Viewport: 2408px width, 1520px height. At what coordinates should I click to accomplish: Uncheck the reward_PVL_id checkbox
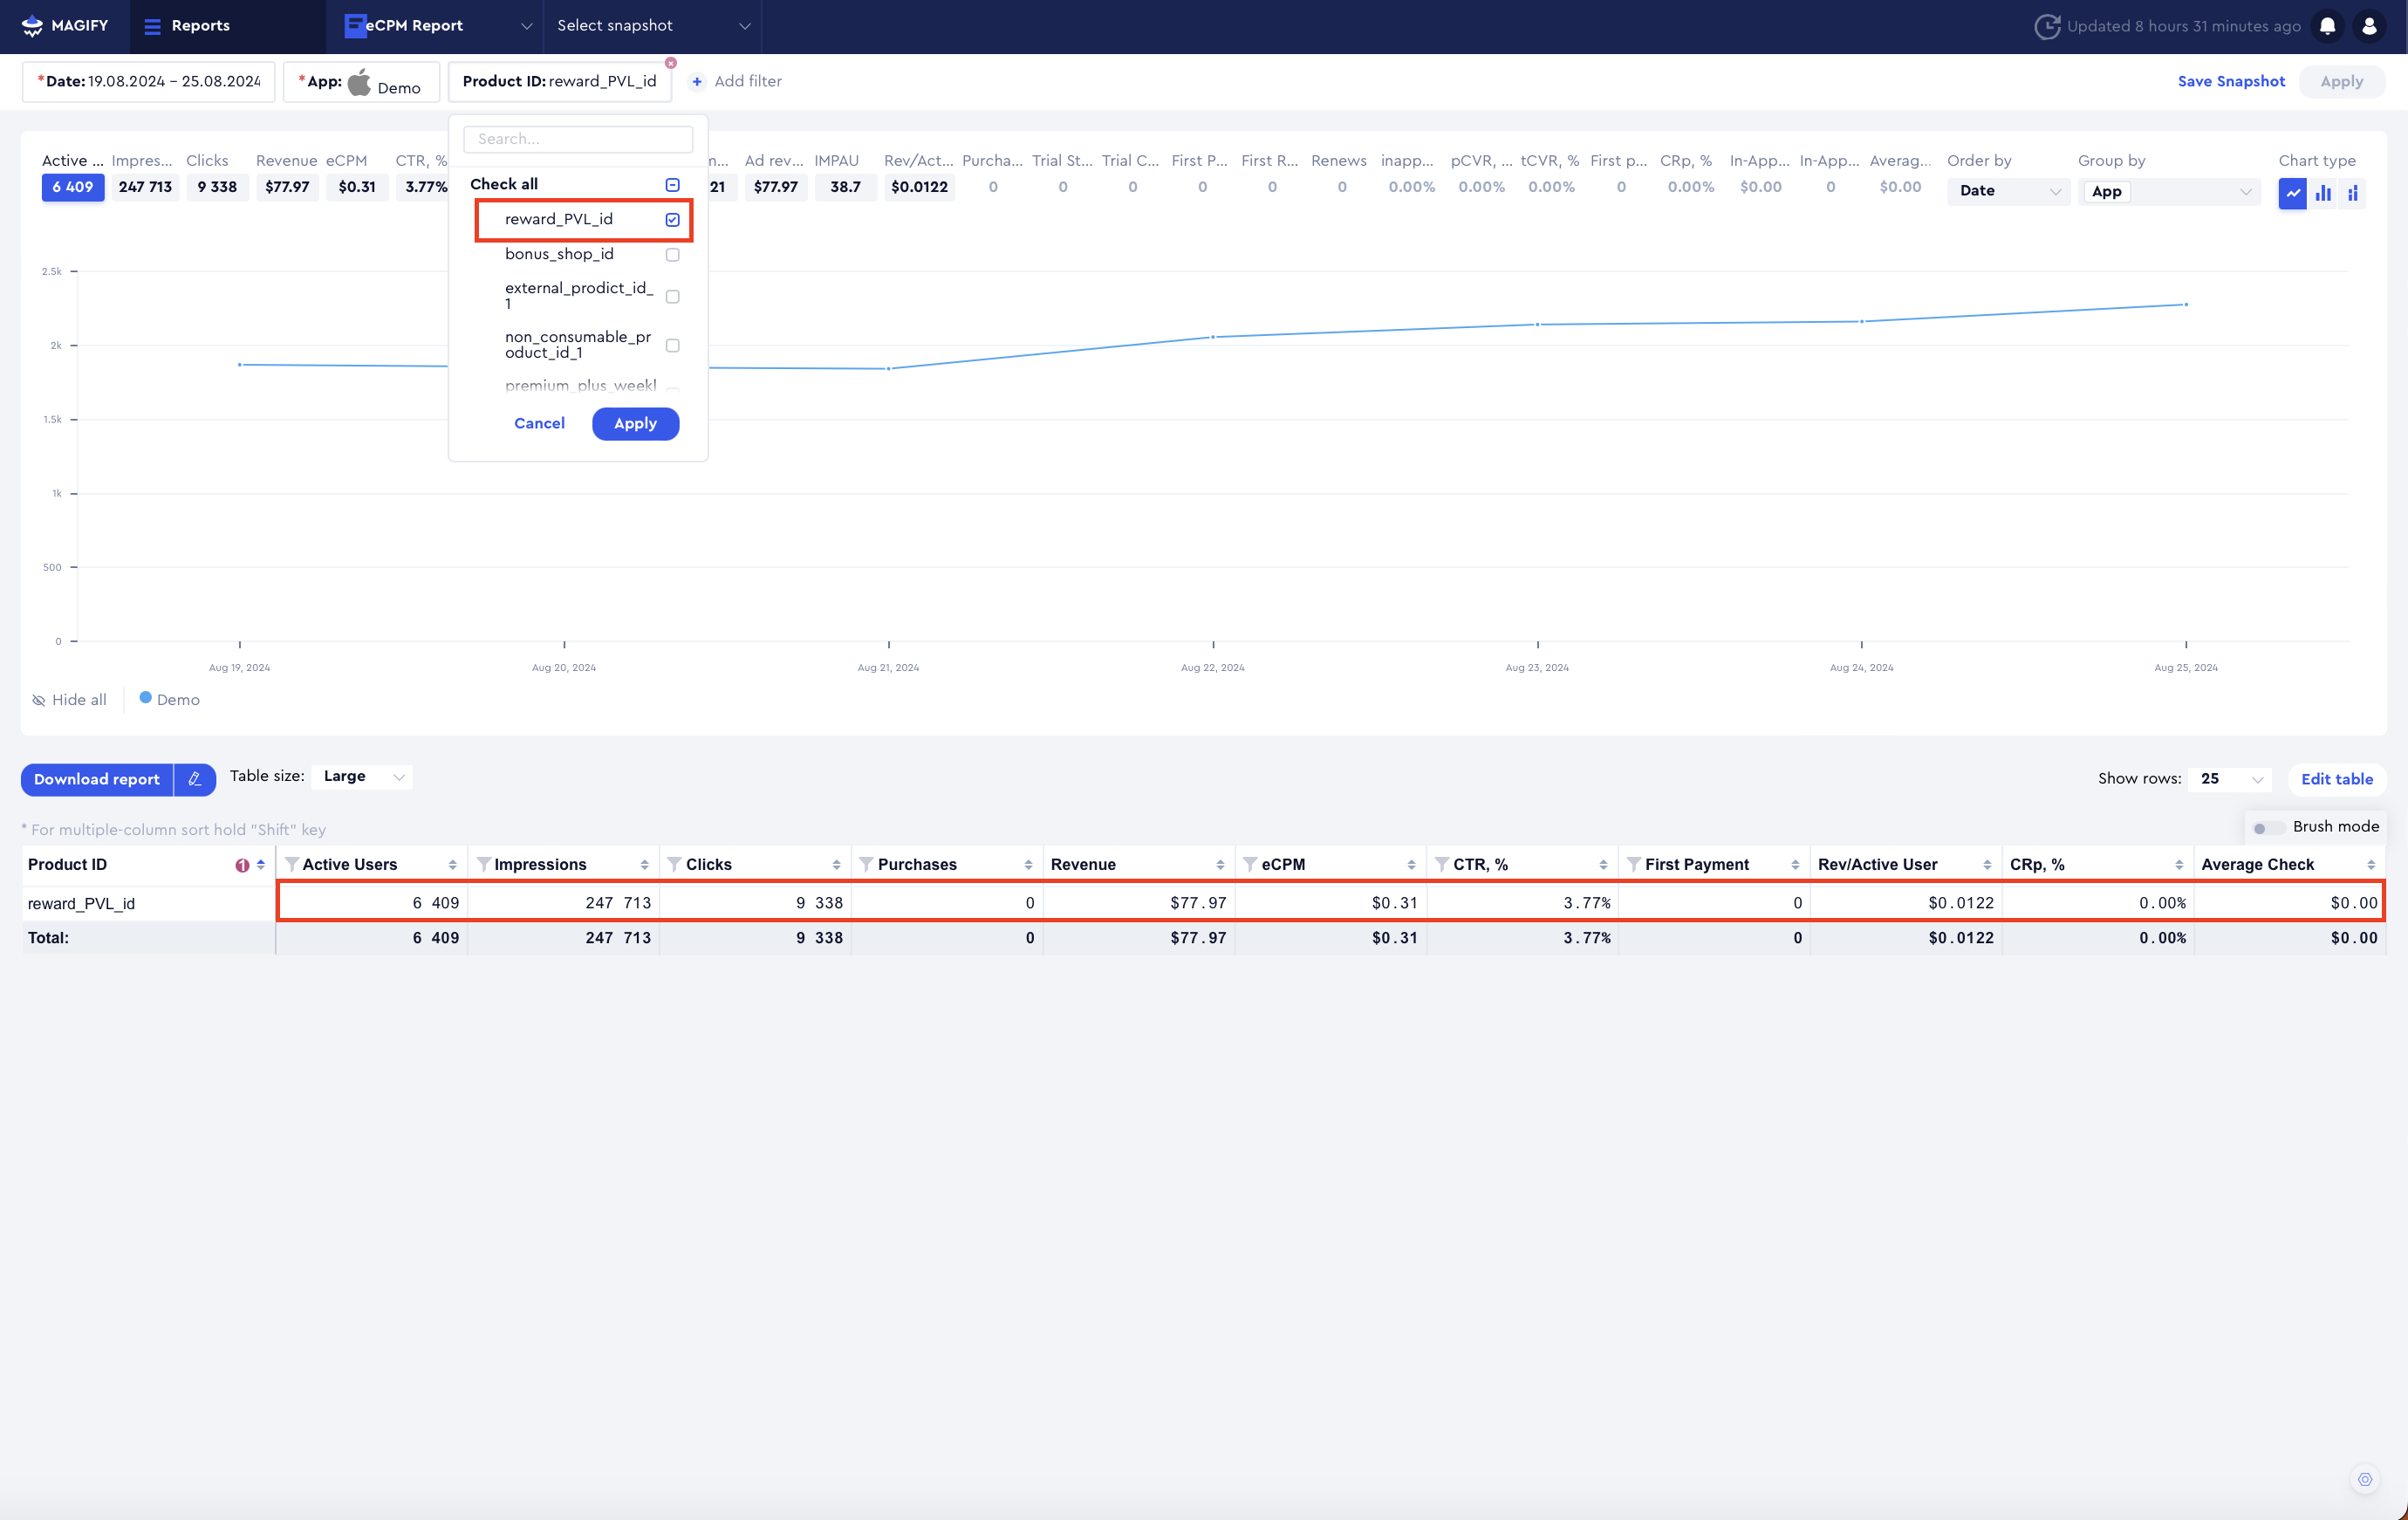(672, 220)
